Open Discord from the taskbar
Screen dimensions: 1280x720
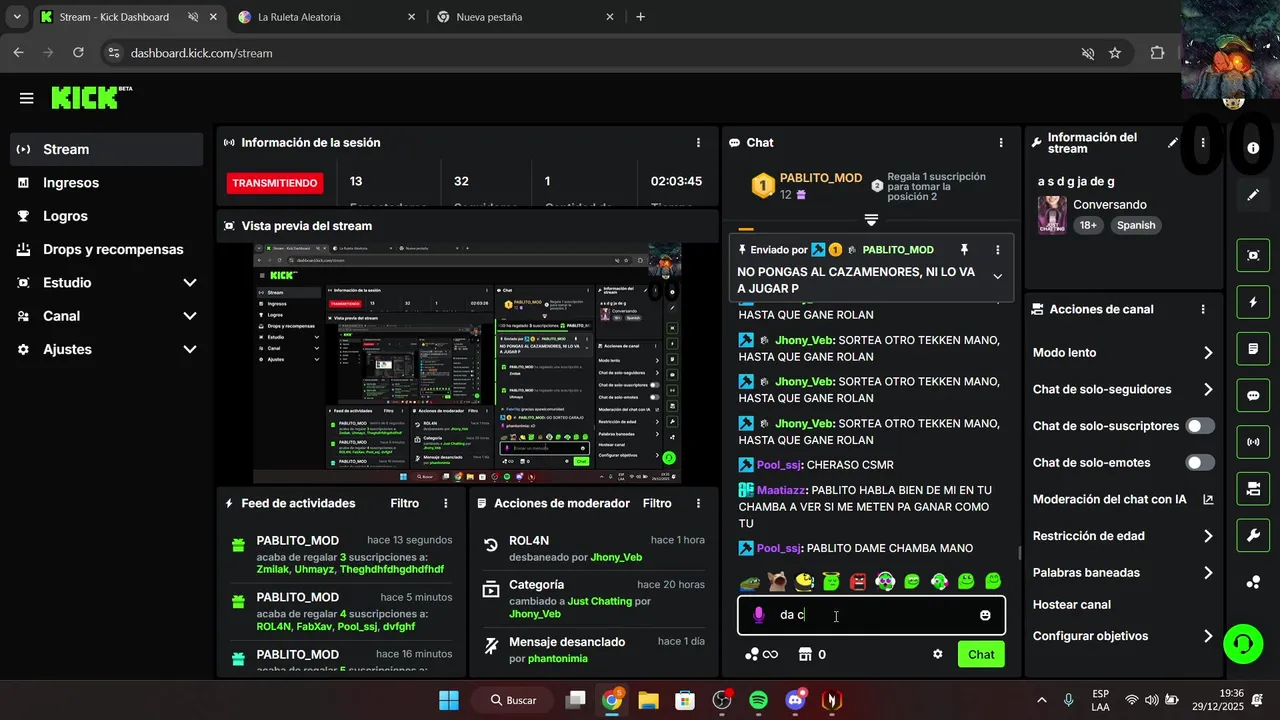click(795, 700)
